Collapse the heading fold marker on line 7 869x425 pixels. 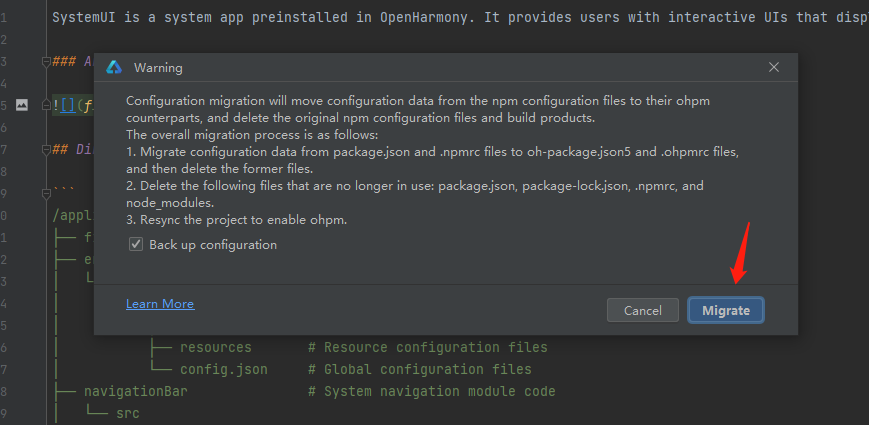(x=47, y=149)
